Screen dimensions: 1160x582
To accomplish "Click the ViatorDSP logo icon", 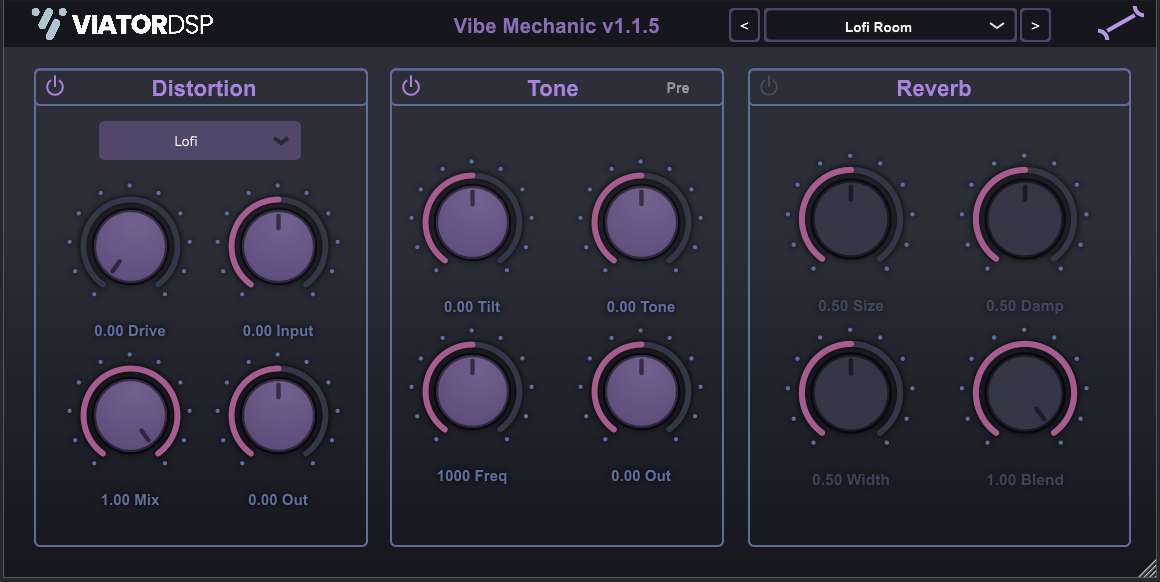I will pos(48,21).
